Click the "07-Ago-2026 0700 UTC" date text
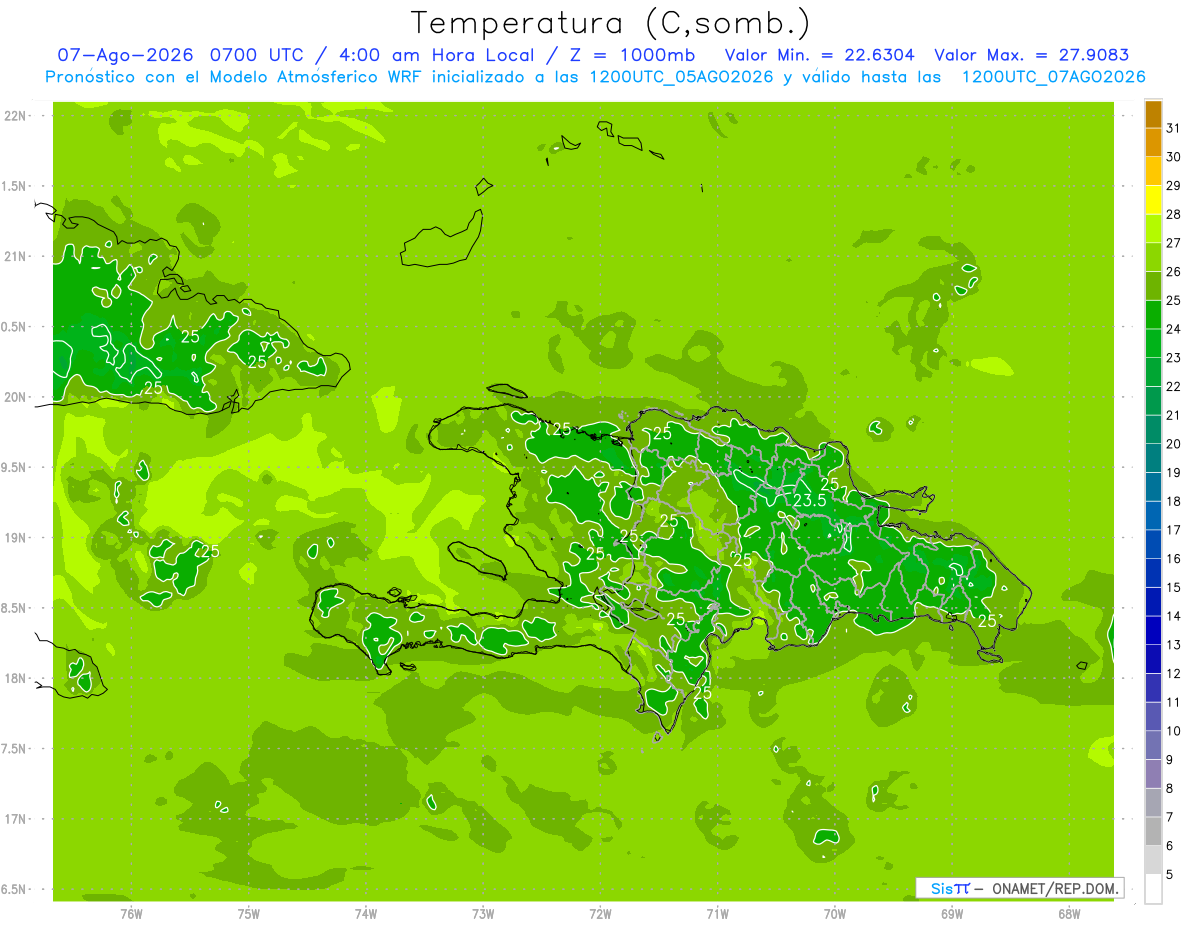Image resolution: width=1200 pixels, height=927 pixels. pyautogui.click(x=177, y=55)
